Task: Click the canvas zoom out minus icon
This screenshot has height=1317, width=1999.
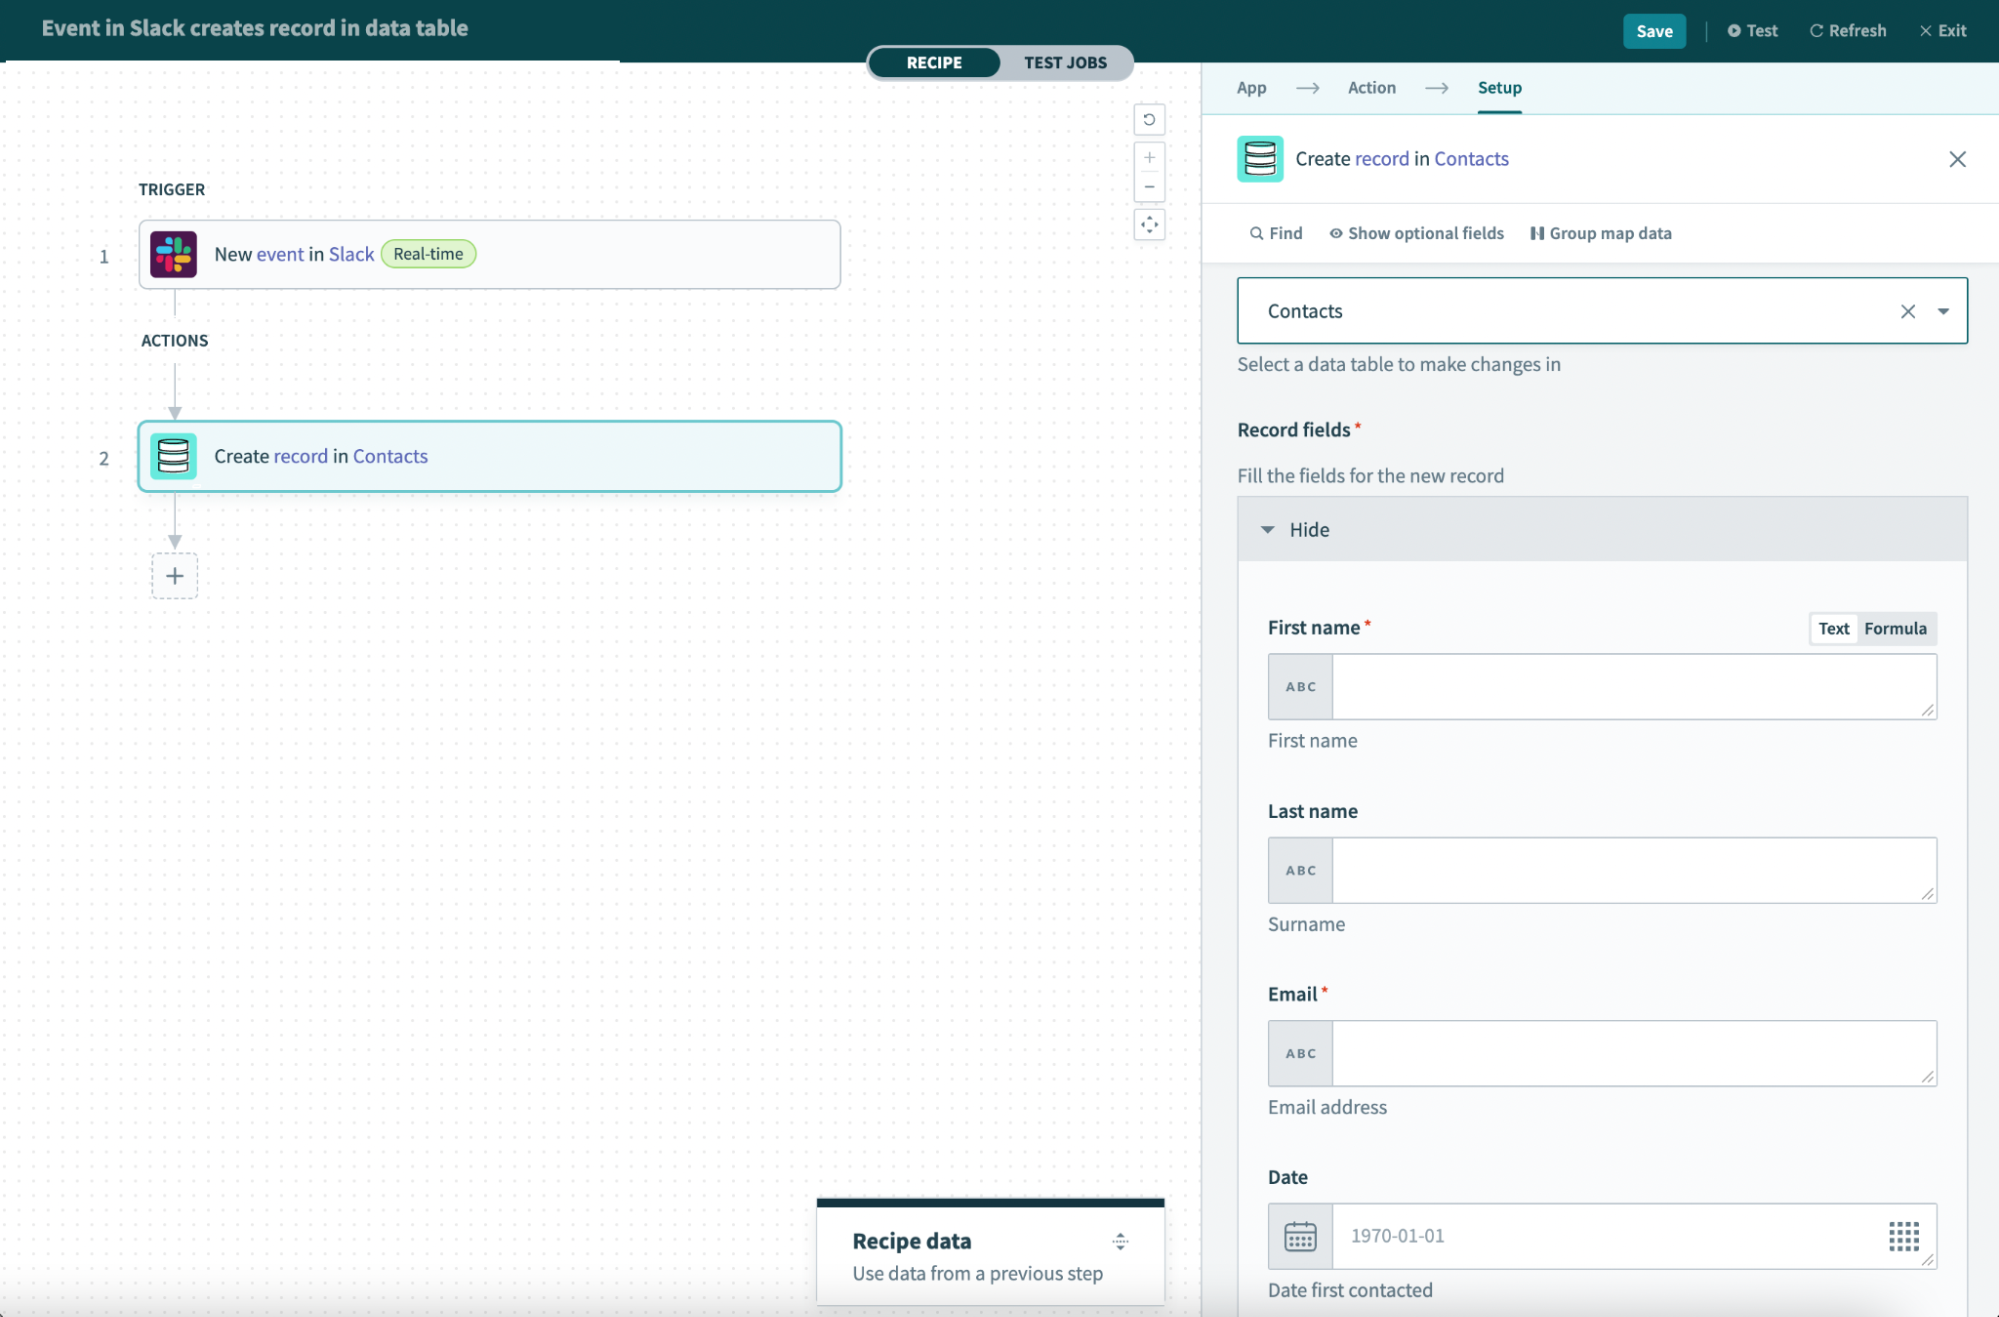Action: pos(1149,187)
